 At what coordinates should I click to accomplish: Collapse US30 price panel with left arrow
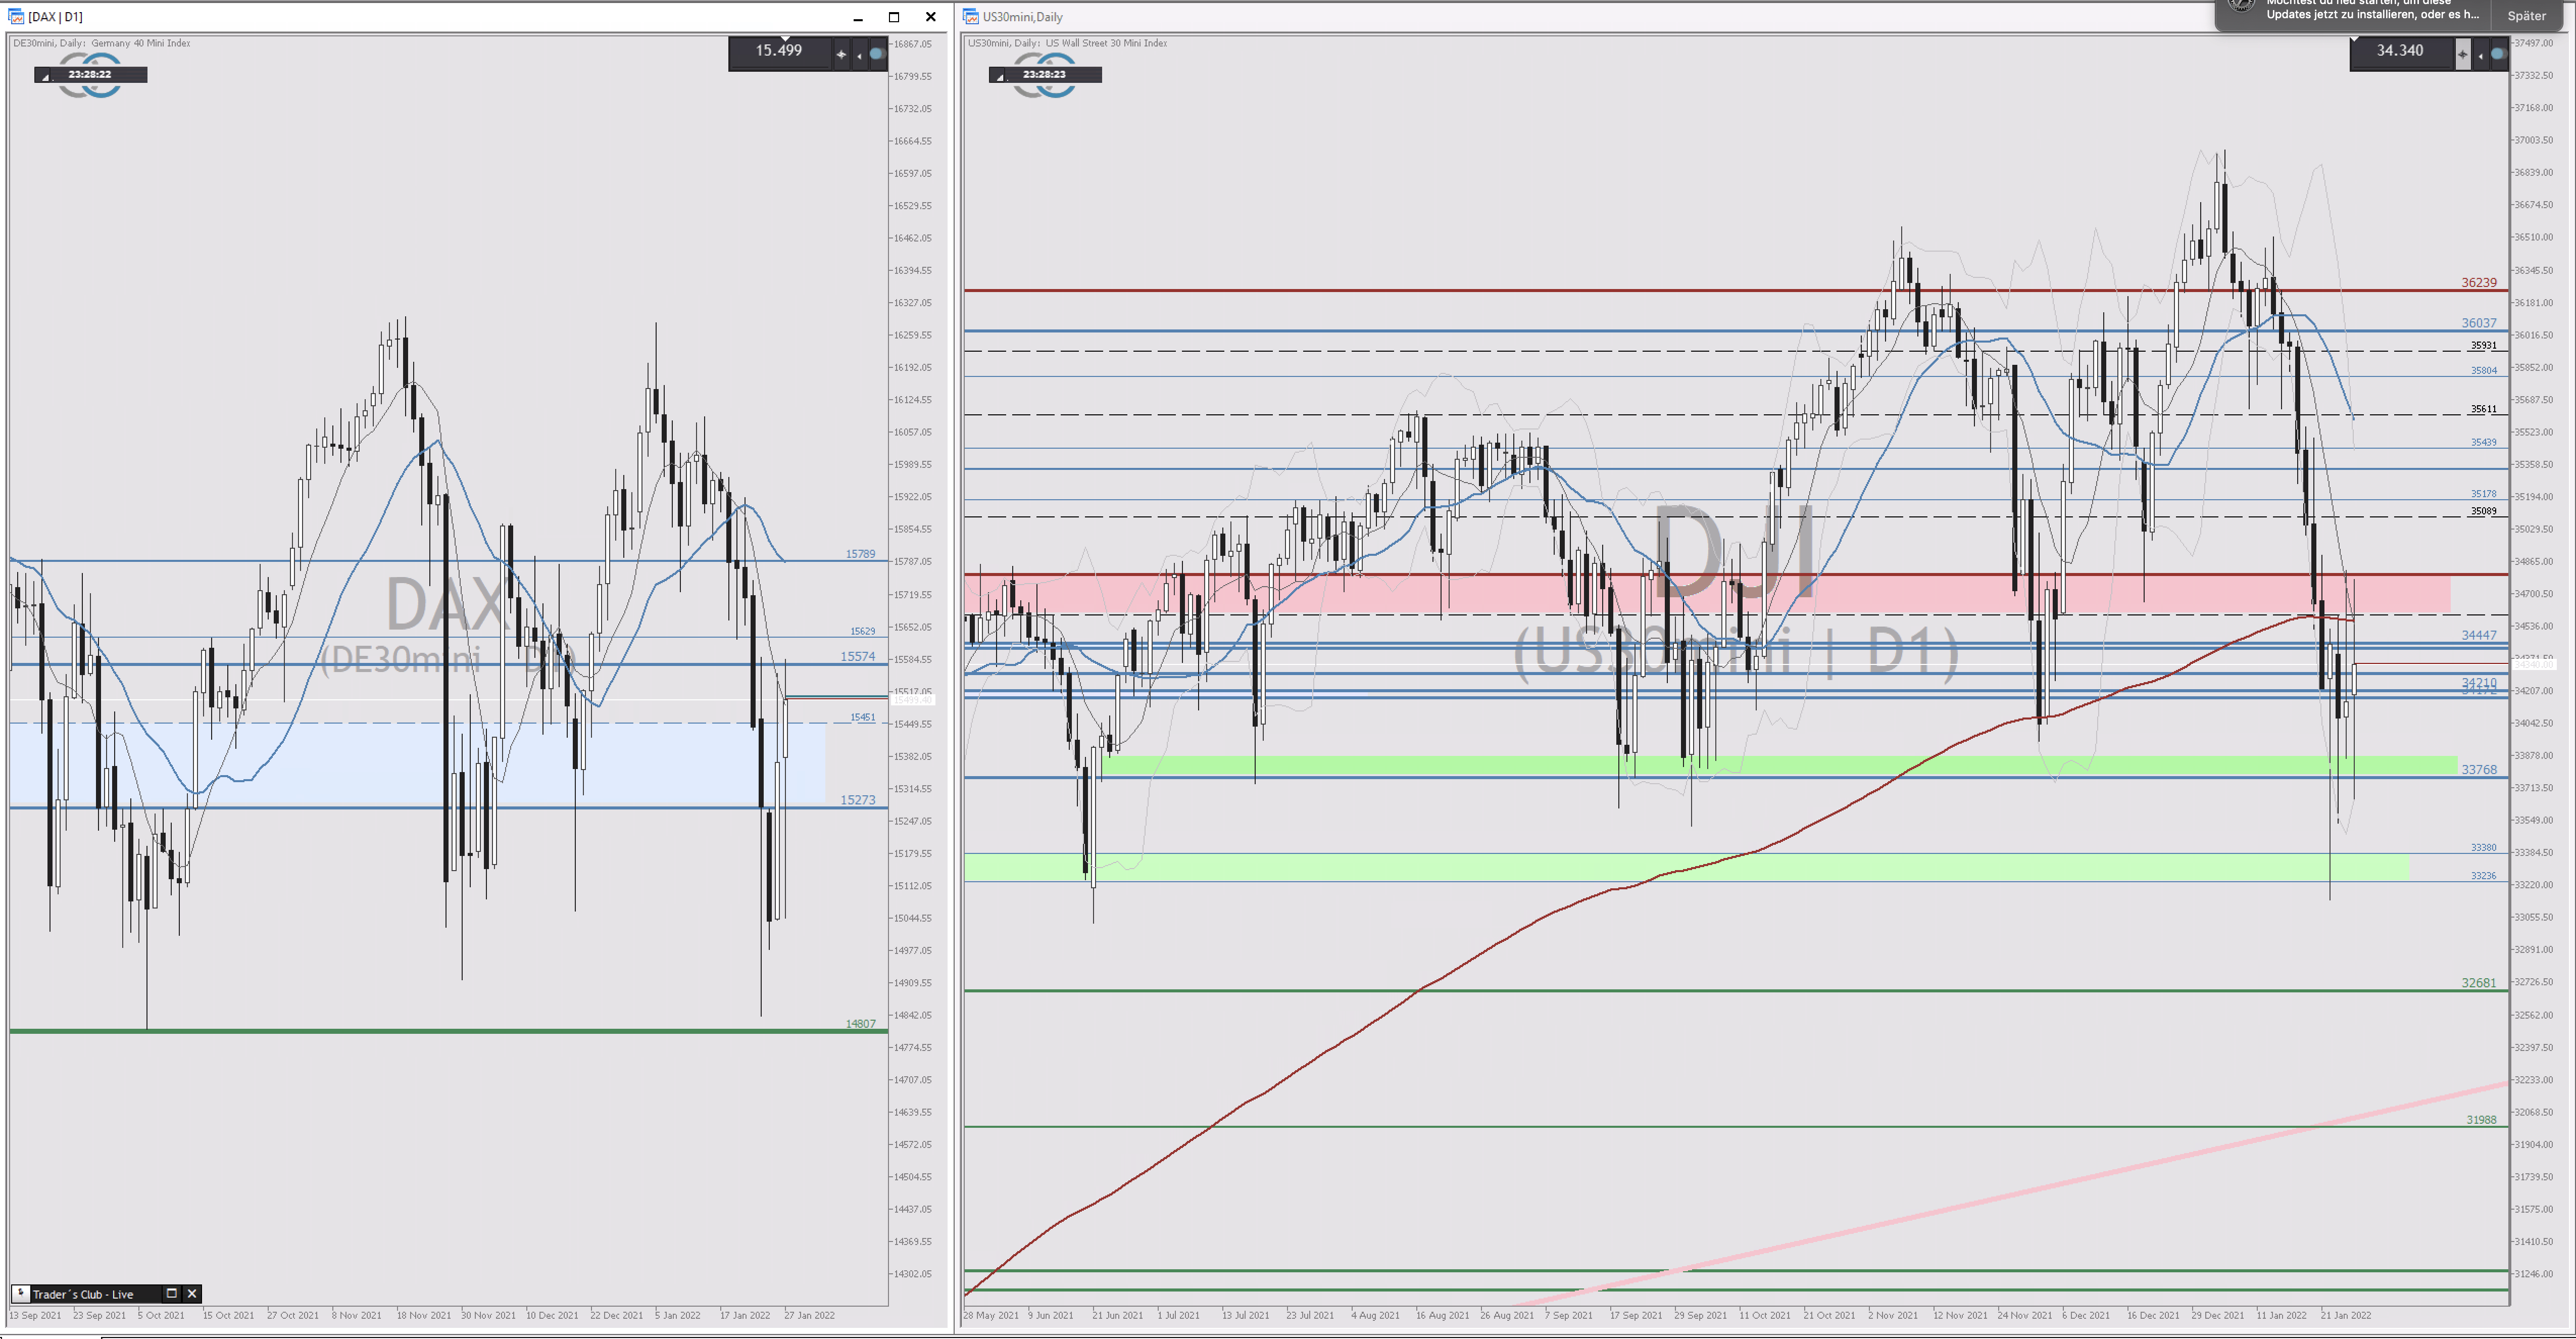click(x=2480, y=55)
